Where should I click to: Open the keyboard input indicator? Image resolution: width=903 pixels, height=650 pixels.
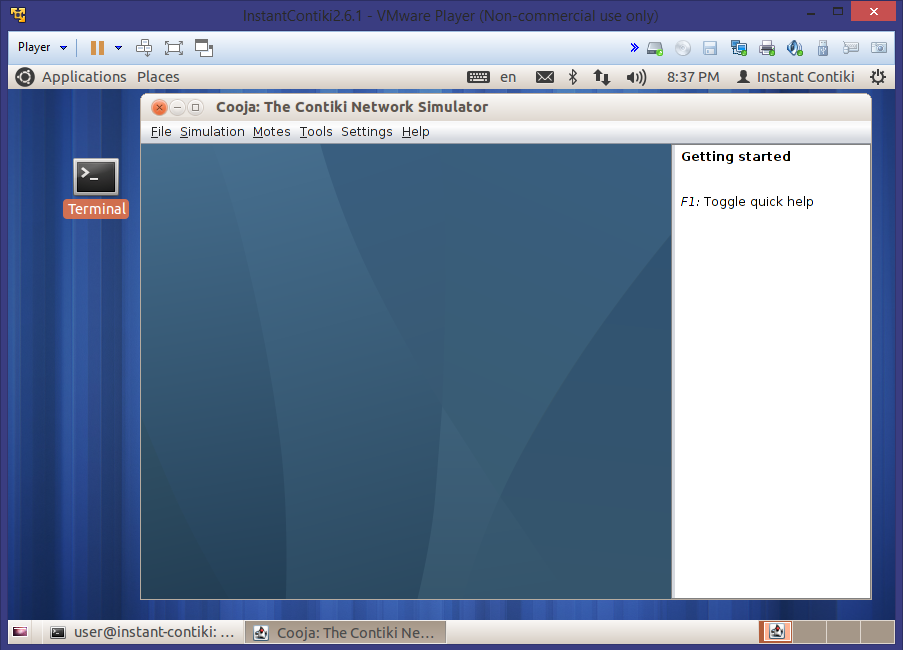tap(478, 77)
